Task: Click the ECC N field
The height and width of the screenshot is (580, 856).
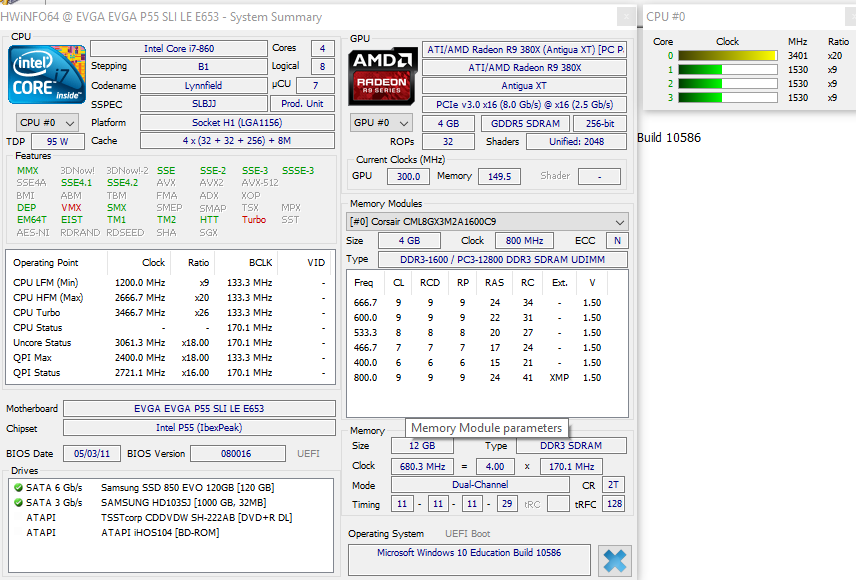Action: (x=617, y=240)
